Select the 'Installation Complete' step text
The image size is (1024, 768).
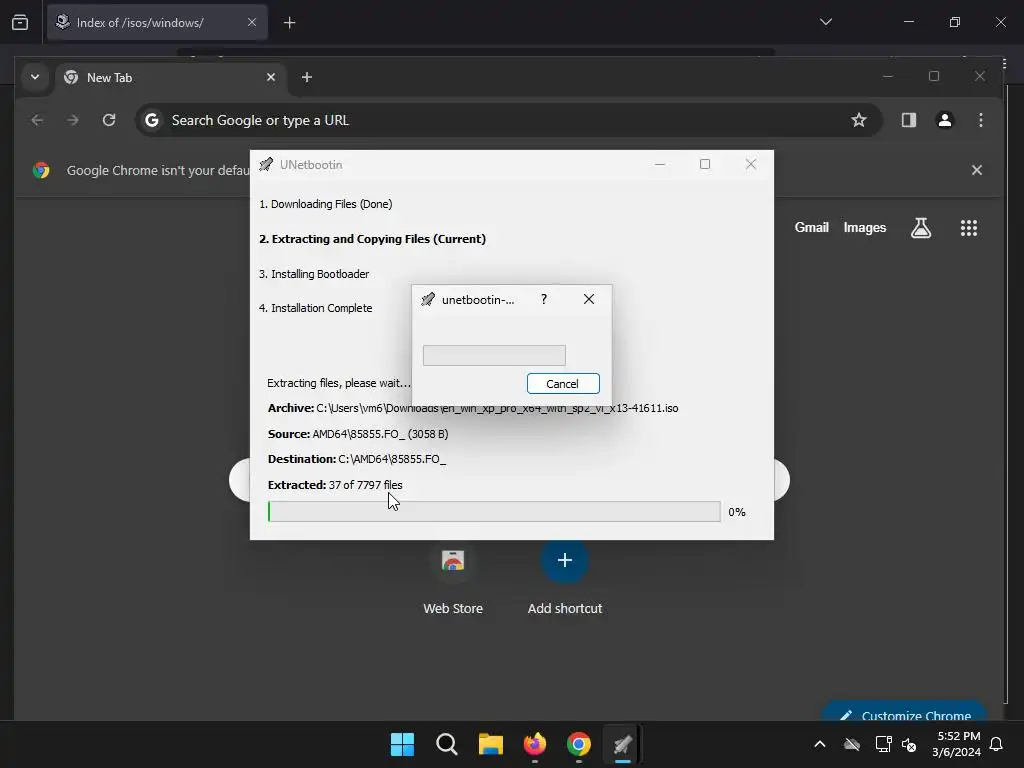(x=315, y=308)
